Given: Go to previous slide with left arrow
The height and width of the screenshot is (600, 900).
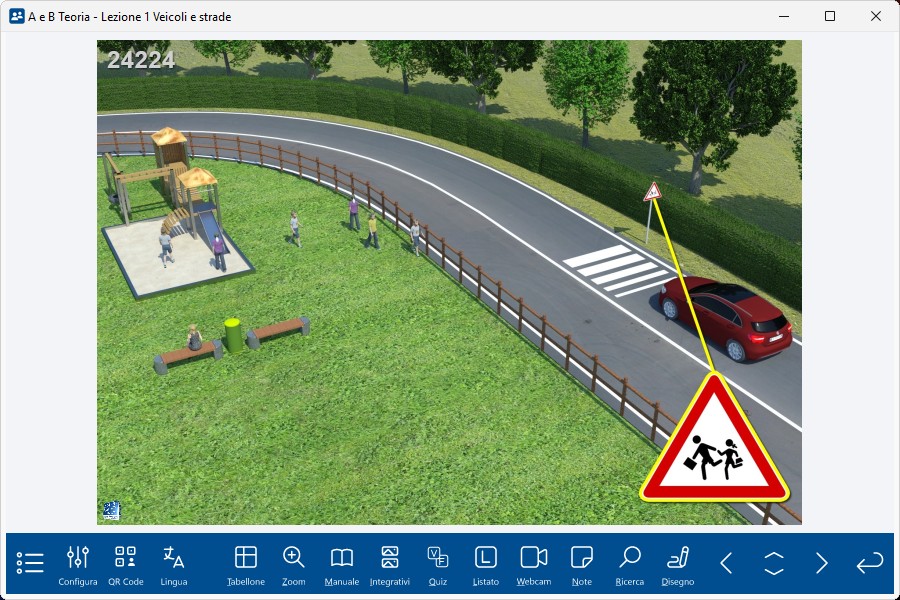Looking at the screenshot, I should pyautogui.click(x=726, y=563).
